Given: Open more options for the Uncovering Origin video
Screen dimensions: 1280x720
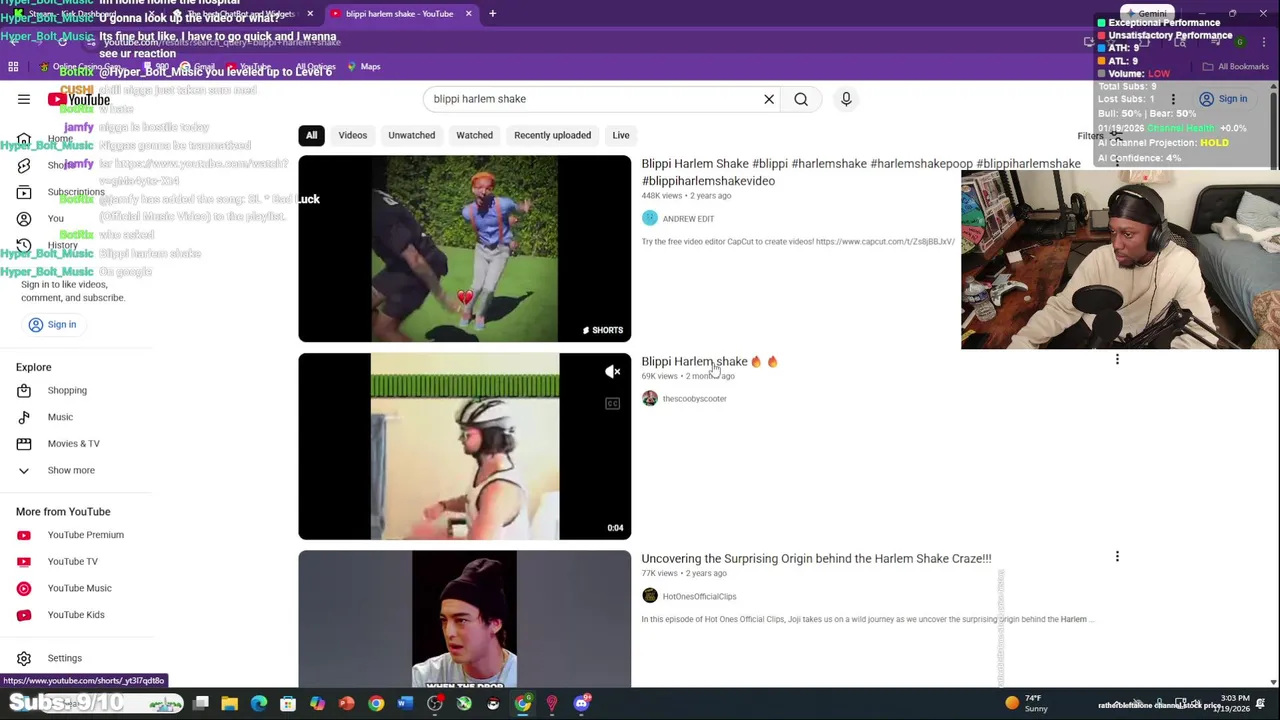Looking at the screenshot, I should coord(1117,557).
